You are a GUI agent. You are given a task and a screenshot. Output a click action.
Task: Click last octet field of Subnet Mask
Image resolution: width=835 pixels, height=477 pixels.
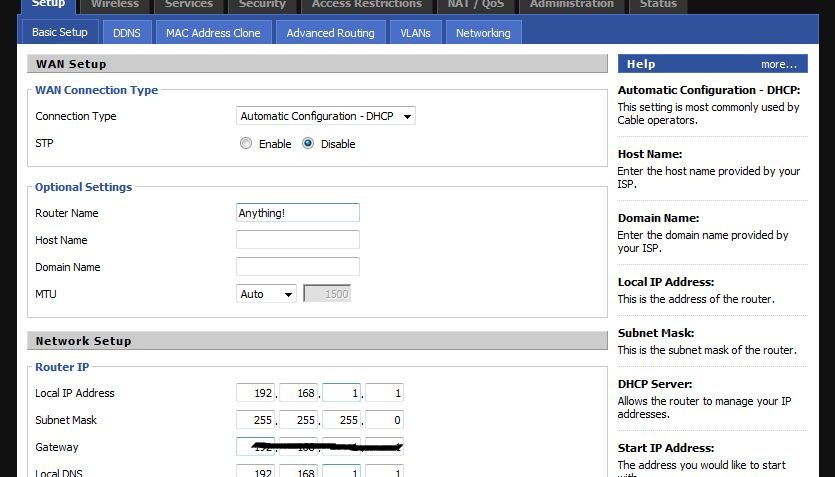pos(384,420)
